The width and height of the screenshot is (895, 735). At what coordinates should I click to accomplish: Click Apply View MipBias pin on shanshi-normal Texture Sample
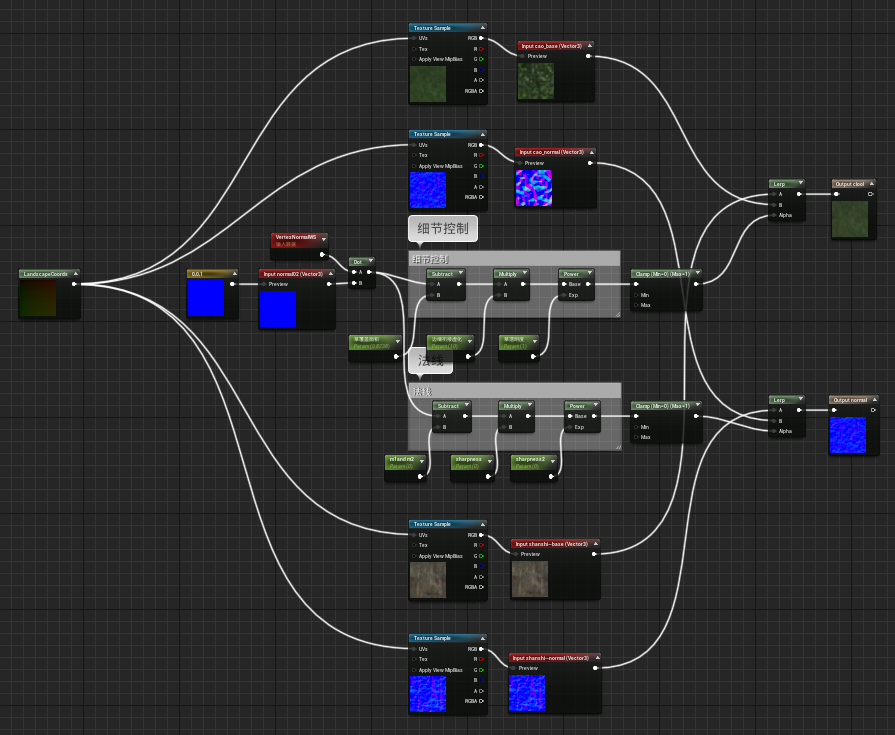pos(414,670)
